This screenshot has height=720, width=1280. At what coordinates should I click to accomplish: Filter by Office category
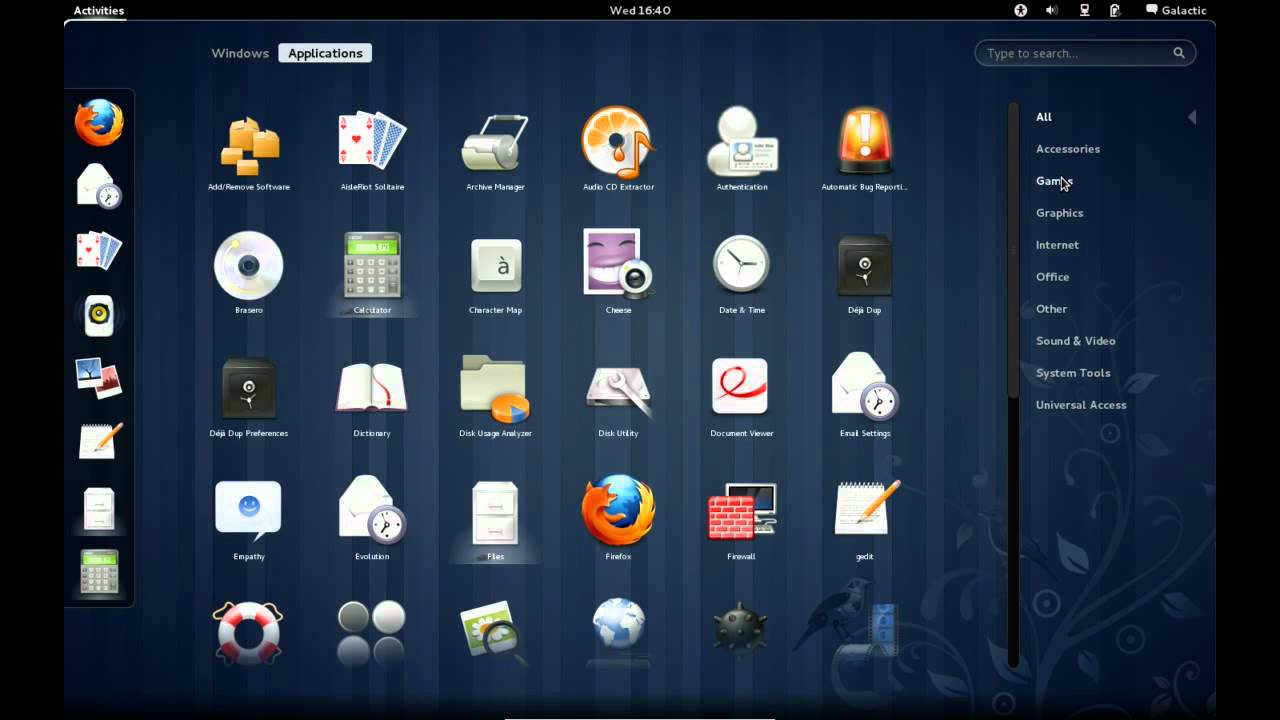click(1052, 277)
